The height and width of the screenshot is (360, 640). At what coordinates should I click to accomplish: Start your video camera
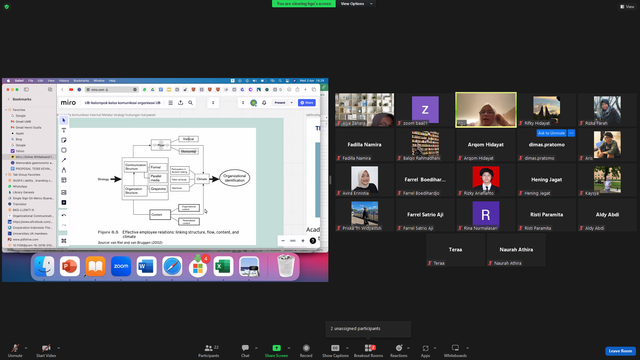point(46,350)
